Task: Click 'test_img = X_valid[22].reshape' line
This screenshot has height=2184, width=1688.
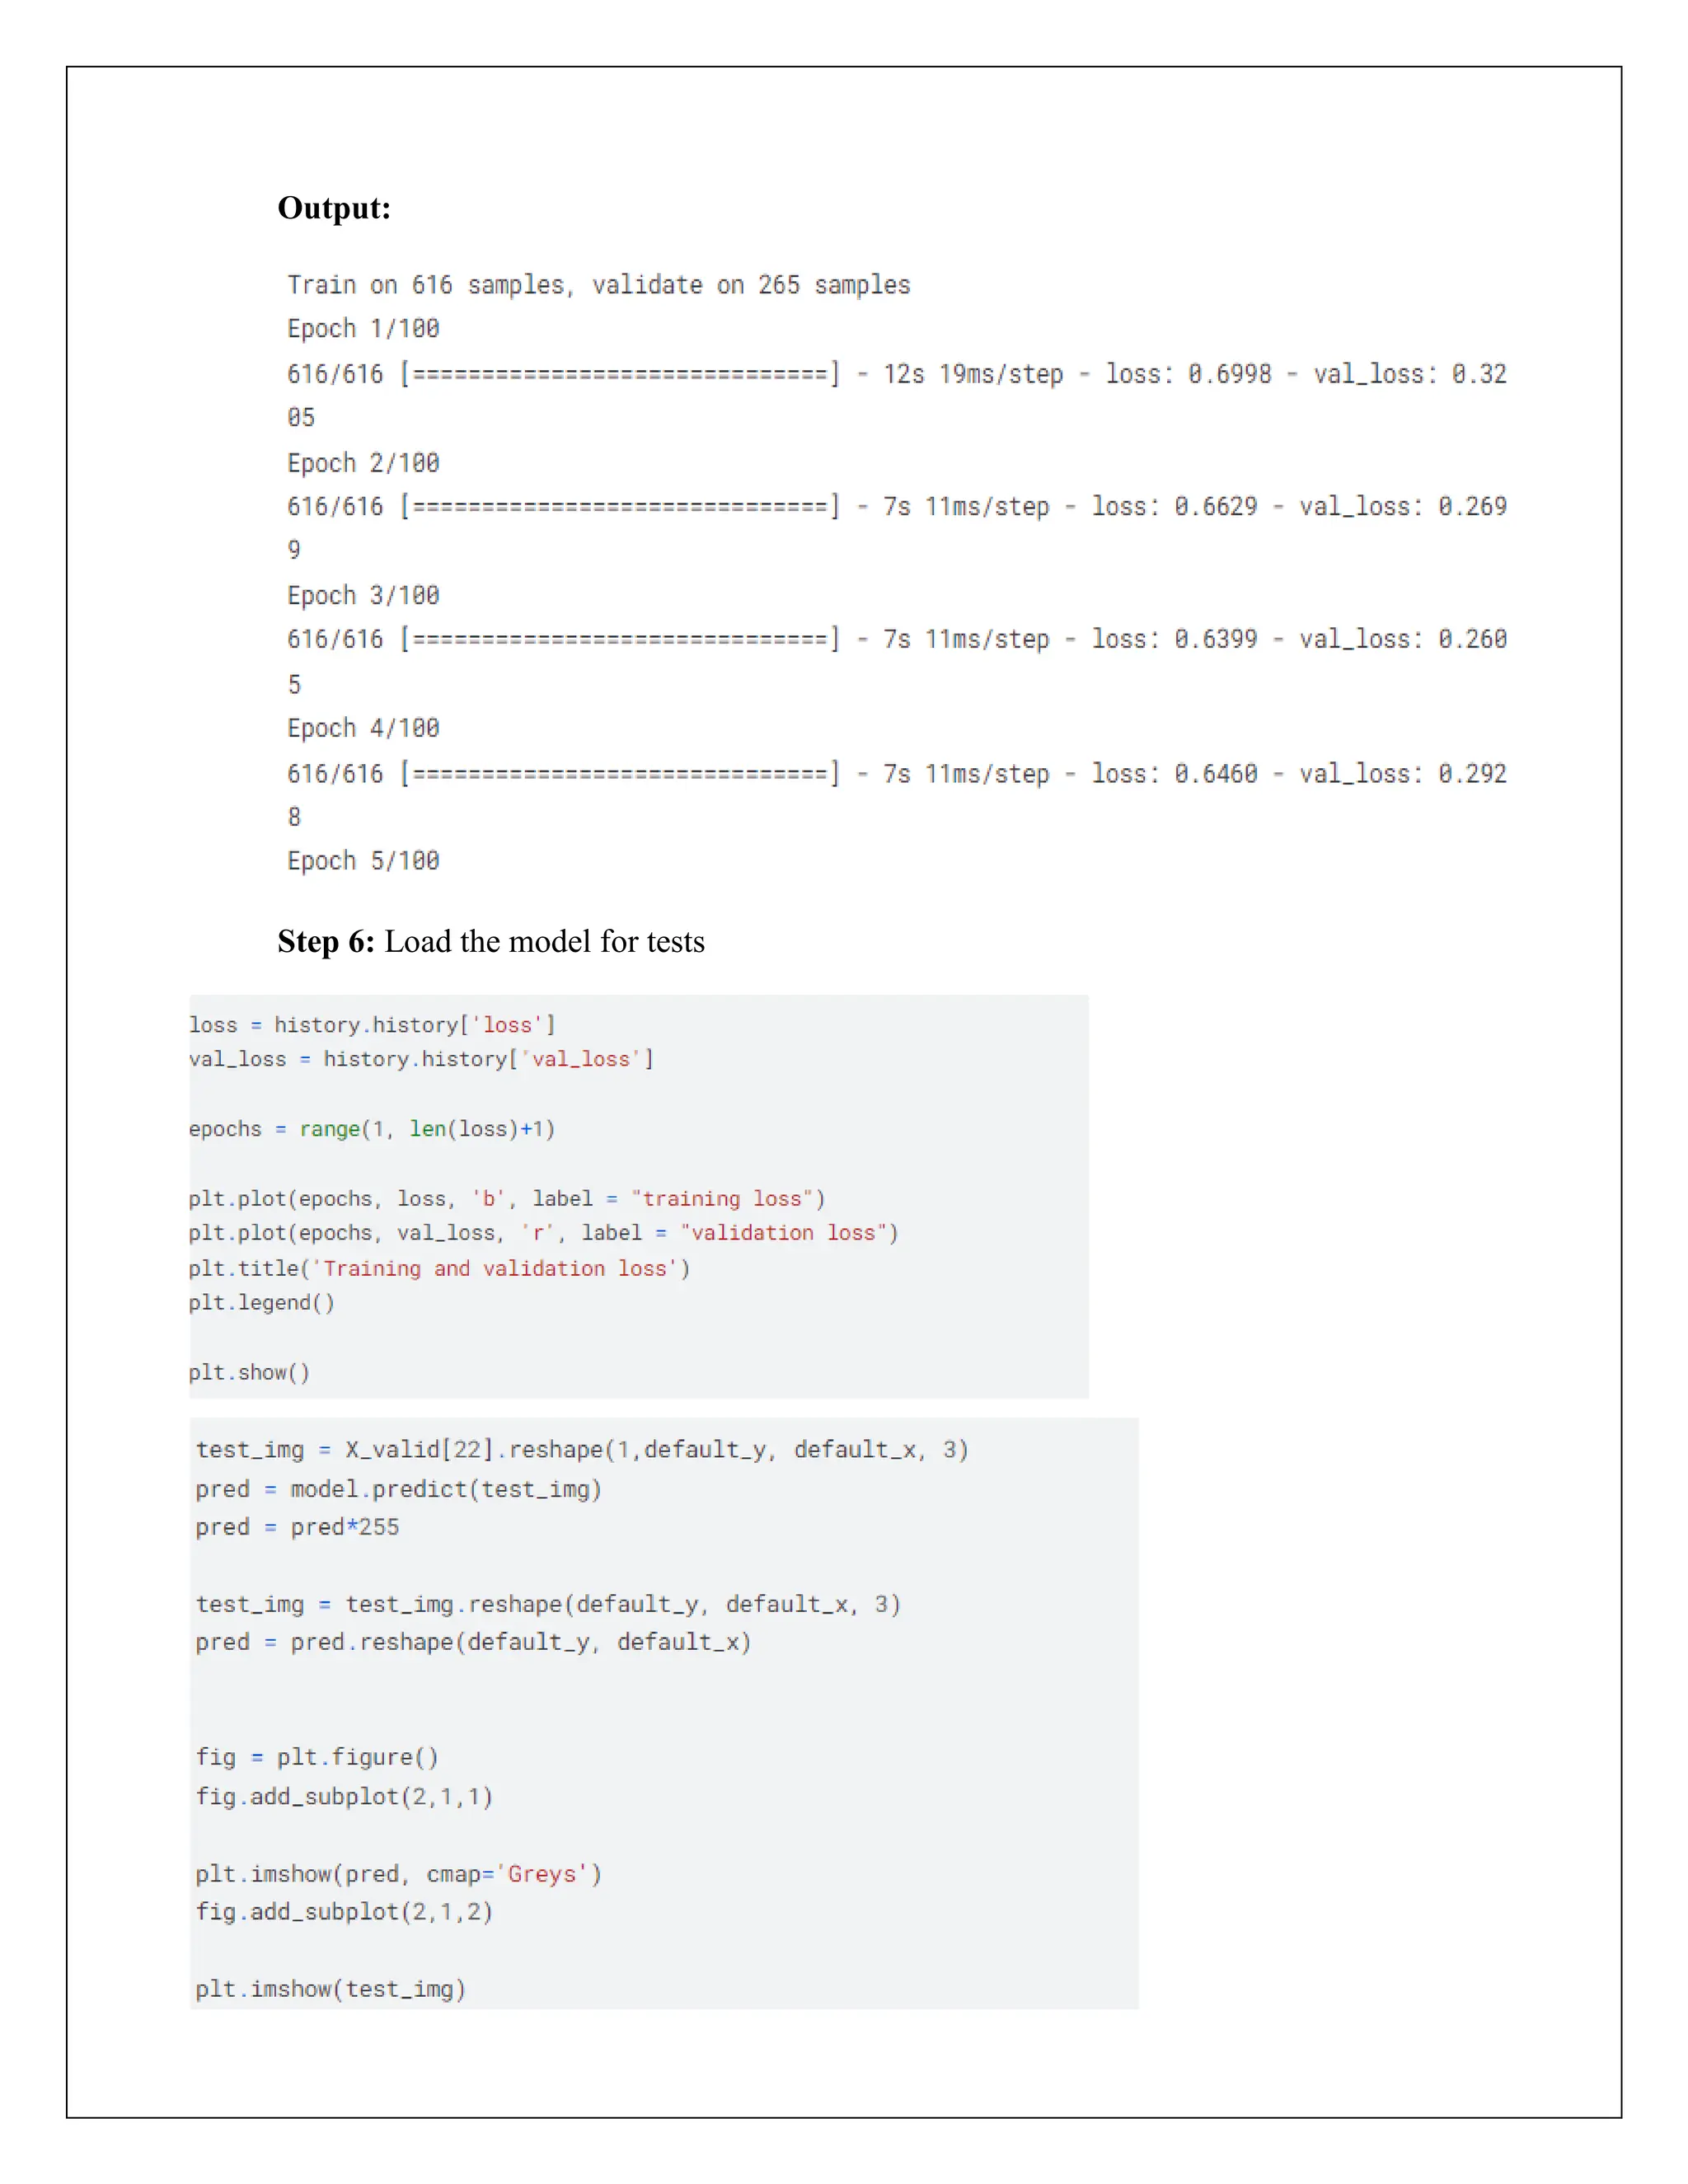Action: pos(582,1450)
